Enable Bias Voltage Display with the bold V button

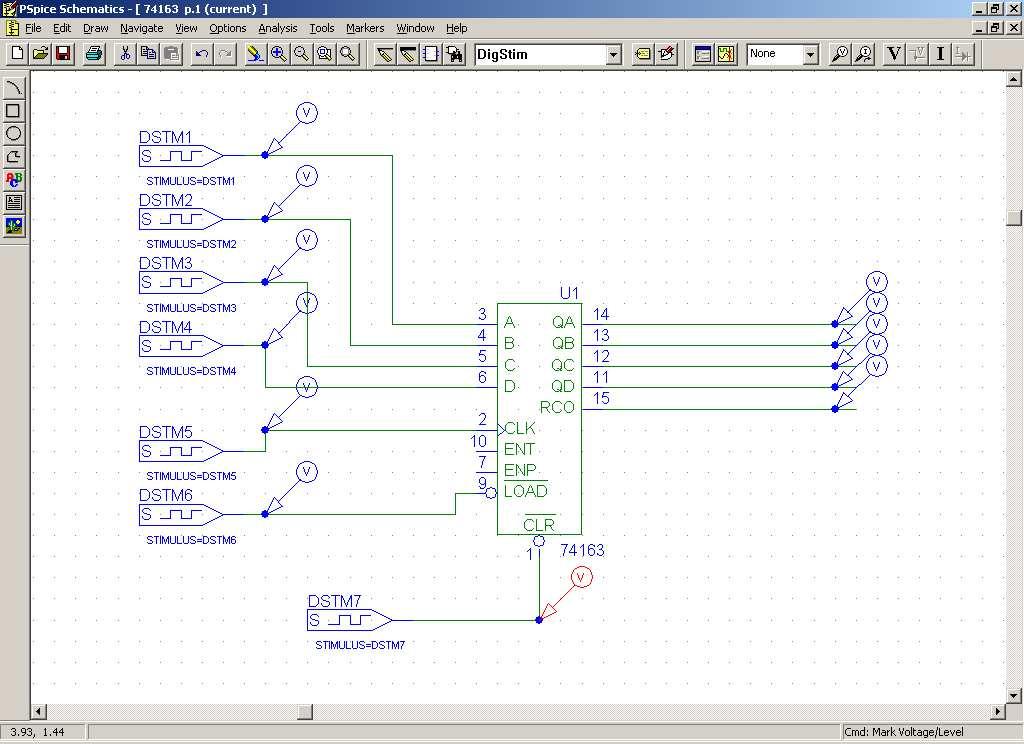894,54
